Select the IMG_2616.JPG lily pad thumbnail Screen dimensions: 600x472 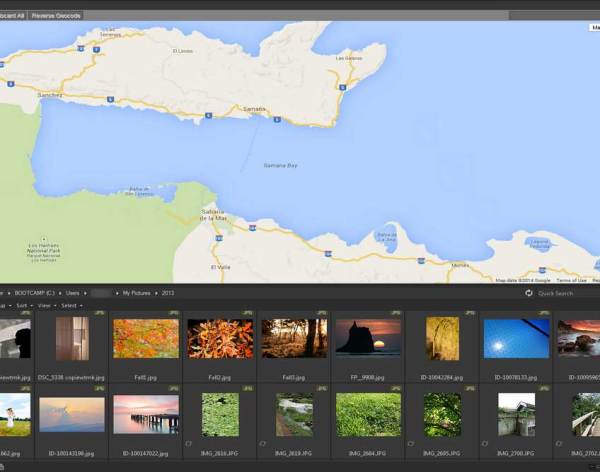click(220, 415)
